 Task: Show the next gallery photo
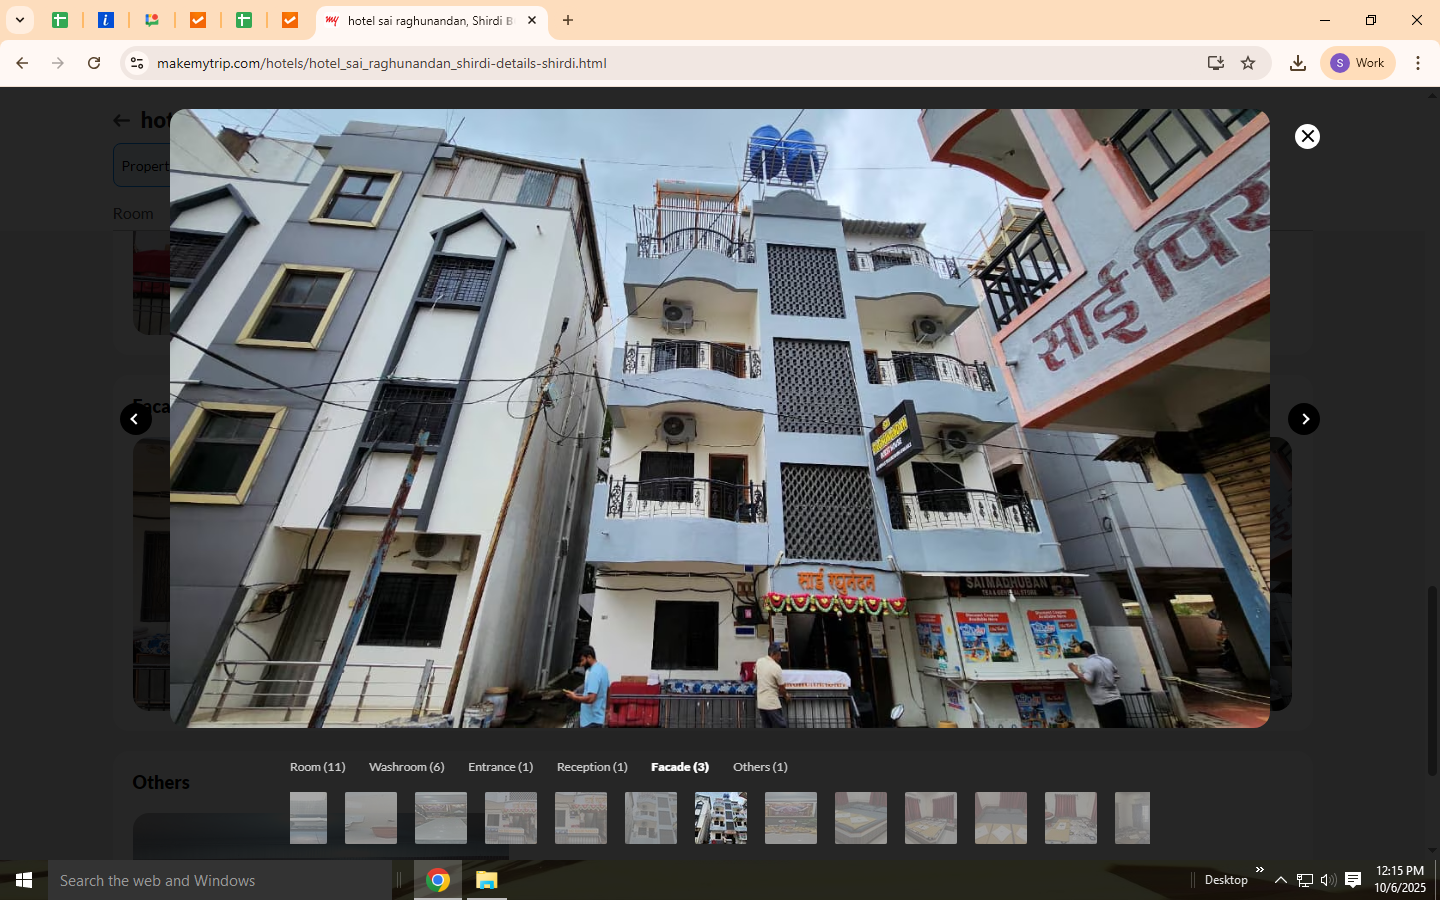click(1304, 419)
